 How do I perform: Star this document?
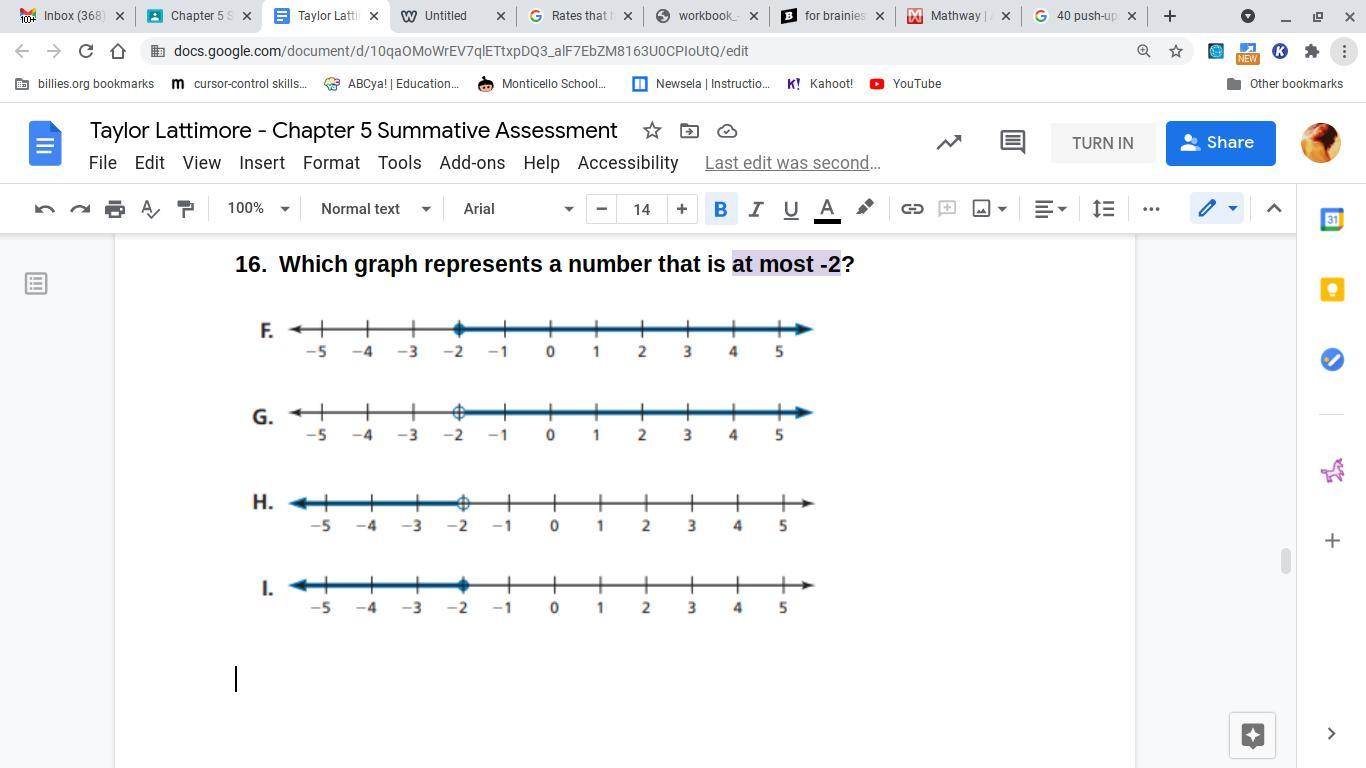652,131
